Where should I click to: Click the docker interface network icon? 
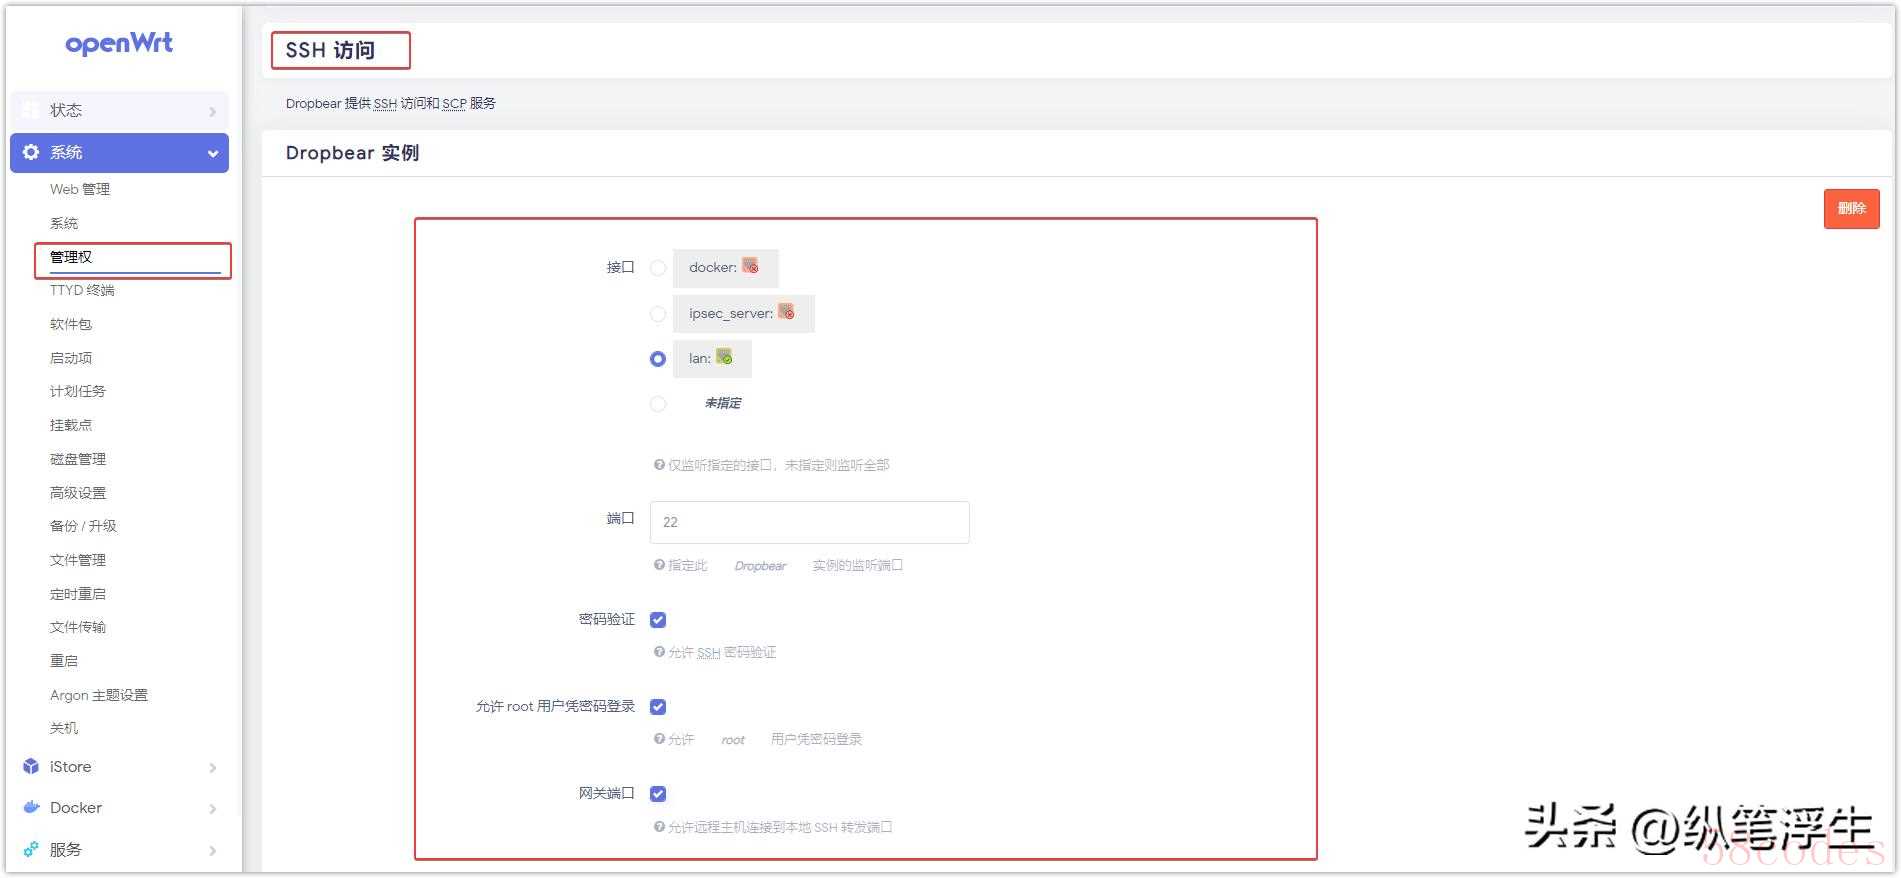coord(750,267)
